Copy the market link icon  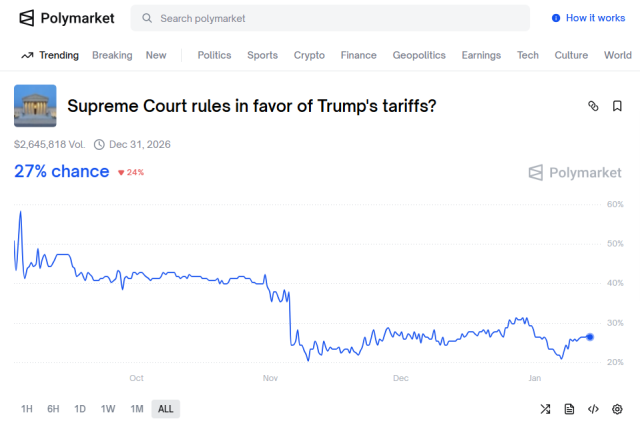point(592,105)
